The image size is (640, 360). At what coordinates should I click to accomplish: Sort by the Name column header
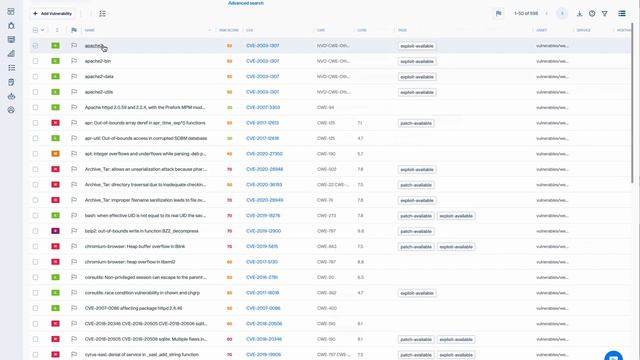click(x=90, y=30)
